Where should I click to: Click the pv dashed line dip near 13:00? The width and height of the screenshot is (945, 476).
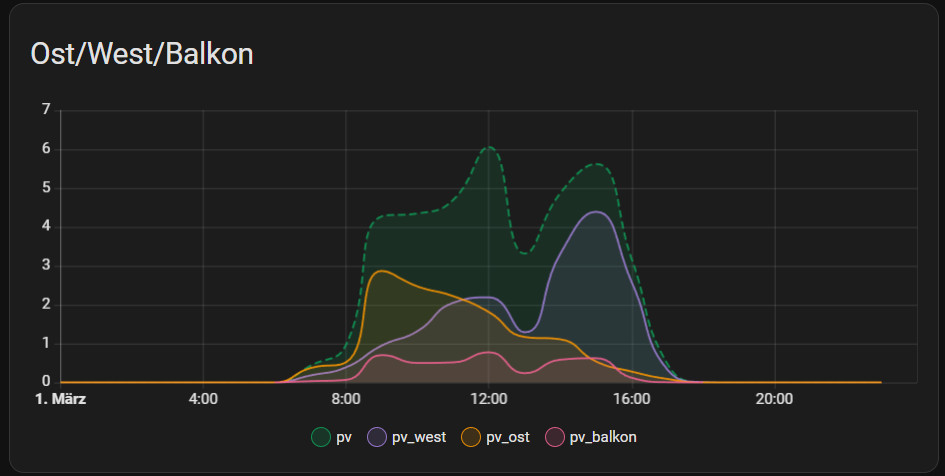(x=524, y=253)
